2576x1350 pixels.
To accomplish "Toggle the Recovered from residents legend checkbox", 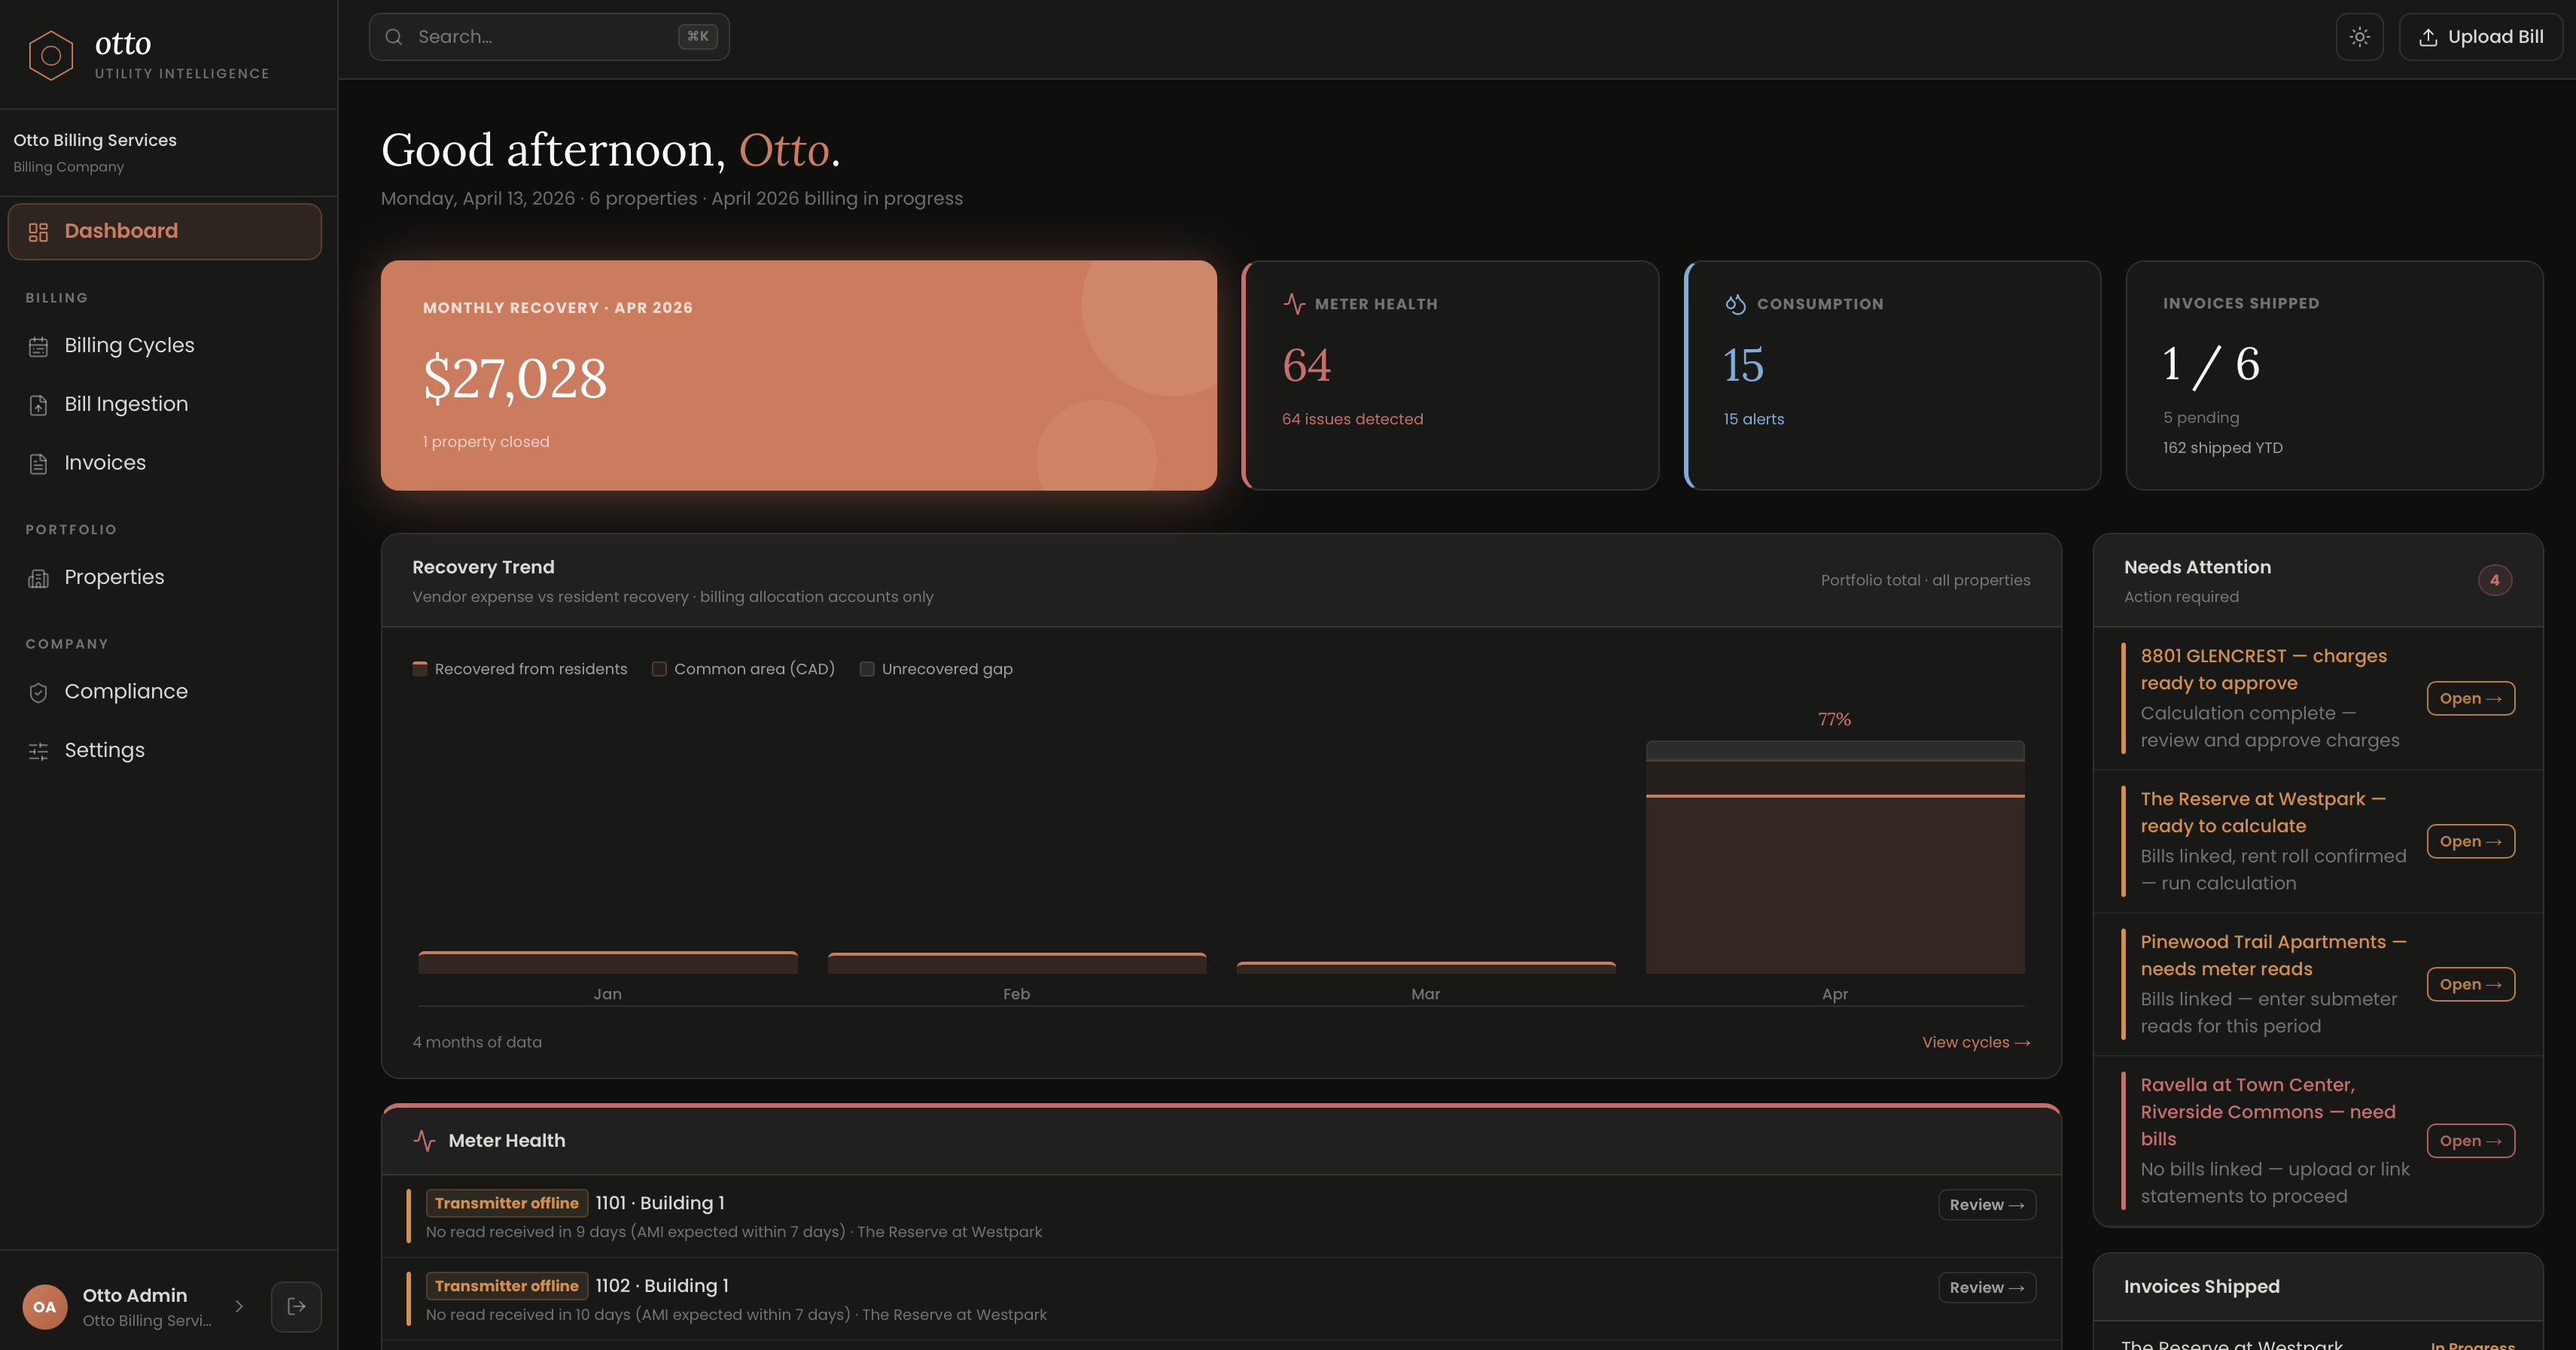I will (x=420, y=668).
